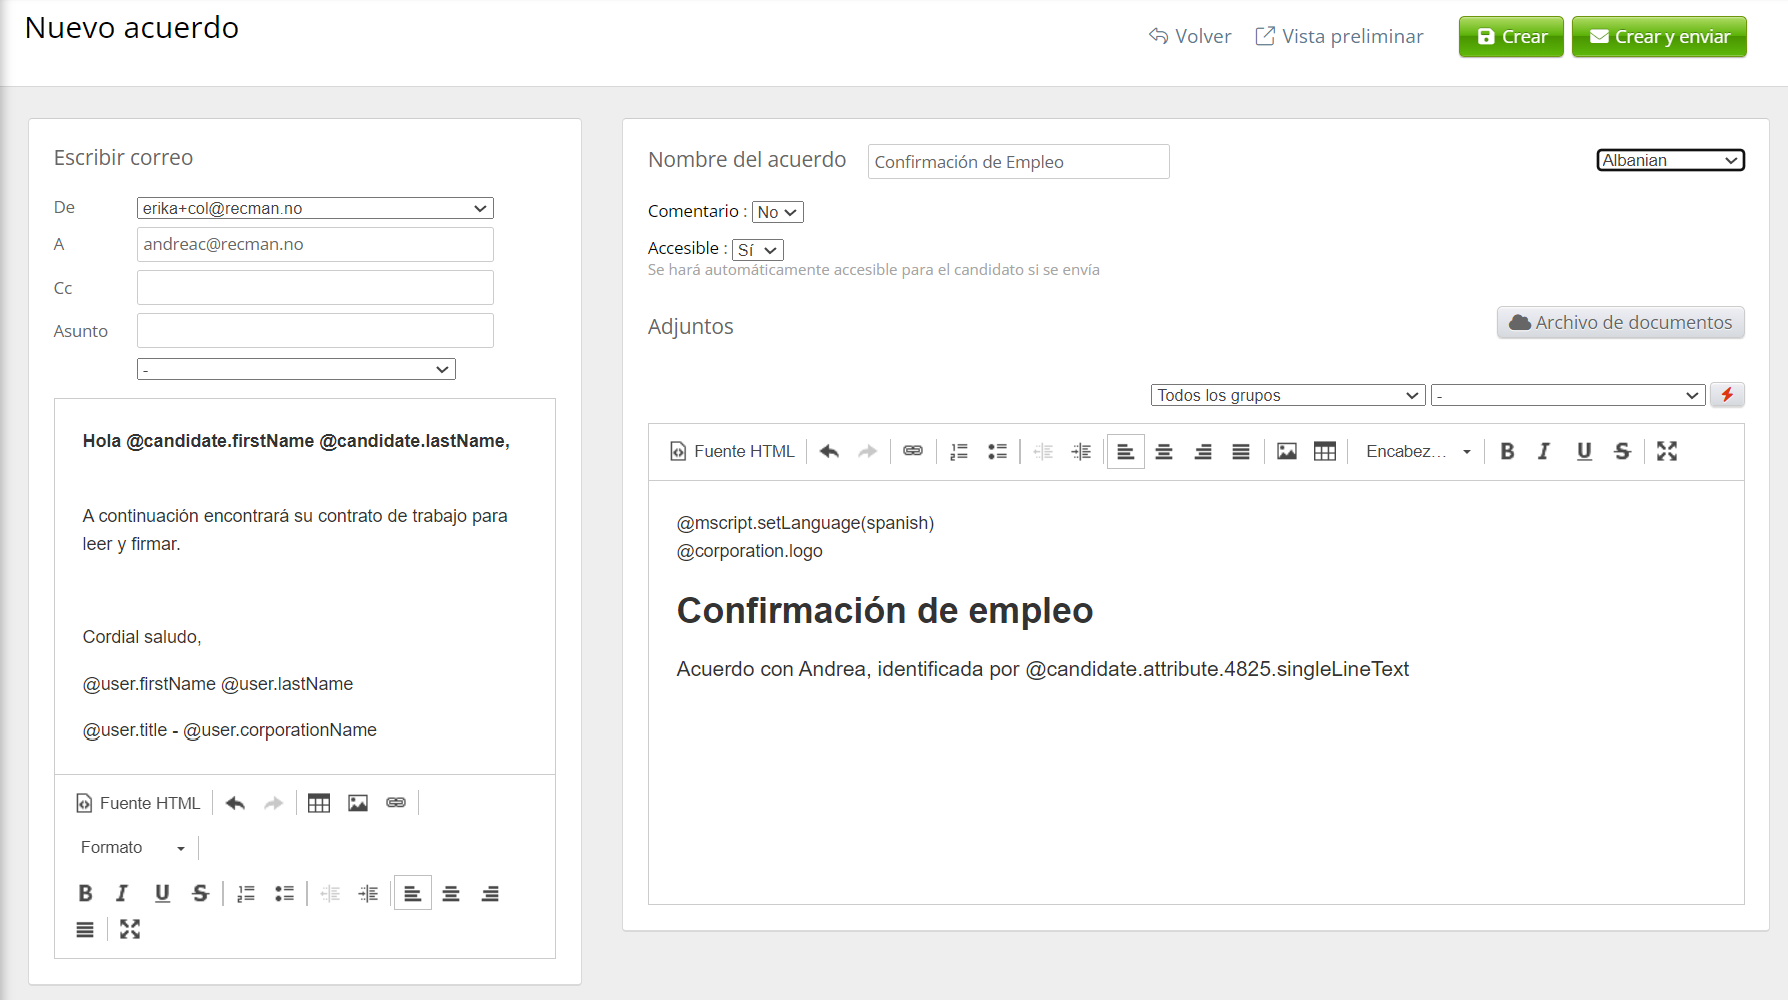Open the De sender email dropdown

(x=315, y=208)
